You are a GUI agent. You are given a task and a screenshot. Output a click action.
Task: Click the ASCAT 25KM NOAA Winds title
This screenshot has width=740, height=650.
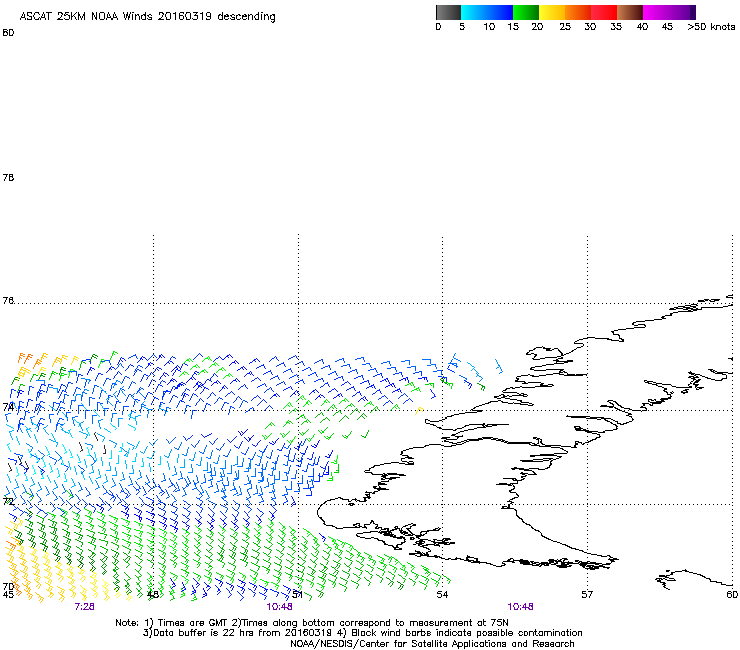pyautogui.click(x=147, y=17)
